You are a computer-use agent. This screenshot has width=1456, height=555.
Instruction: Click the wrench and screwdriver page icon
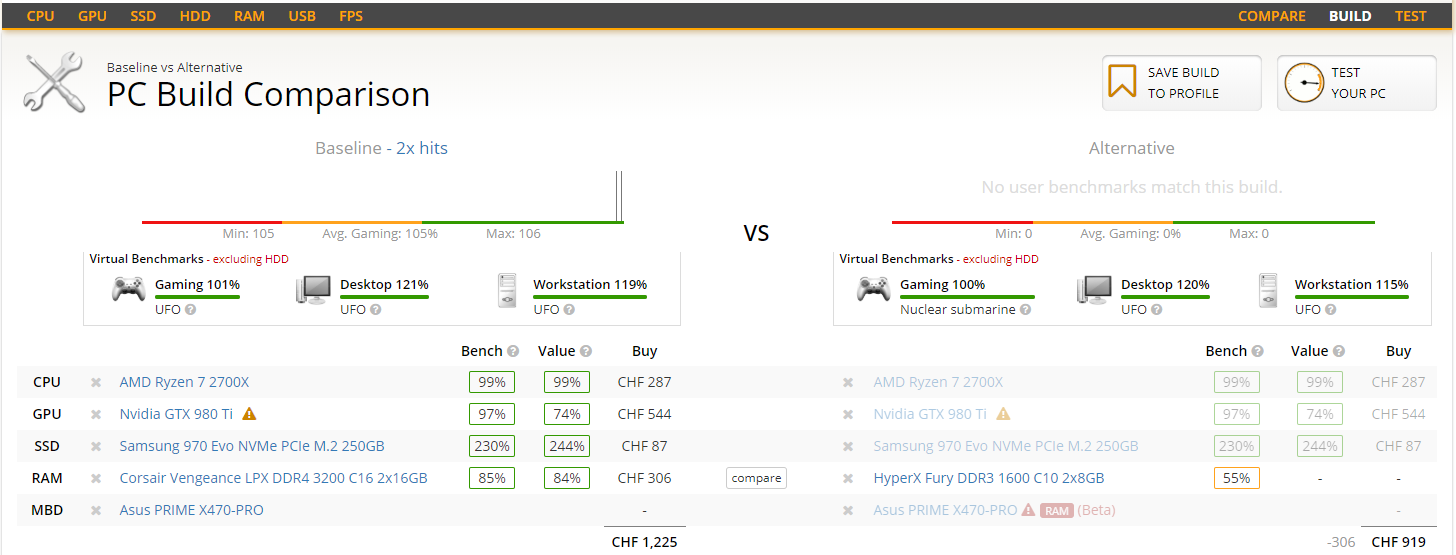click(x=53, y=82)
